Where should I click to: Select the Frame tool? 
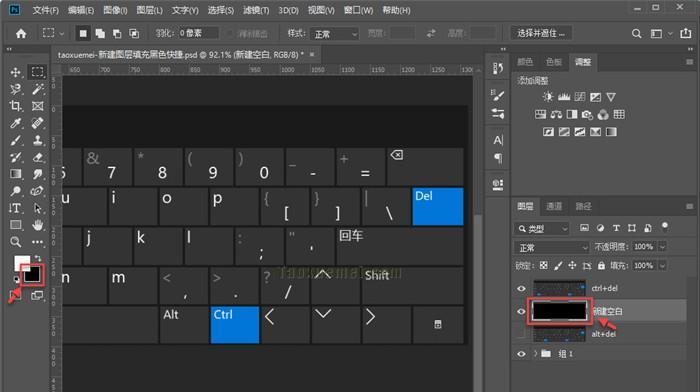point(38,106)
